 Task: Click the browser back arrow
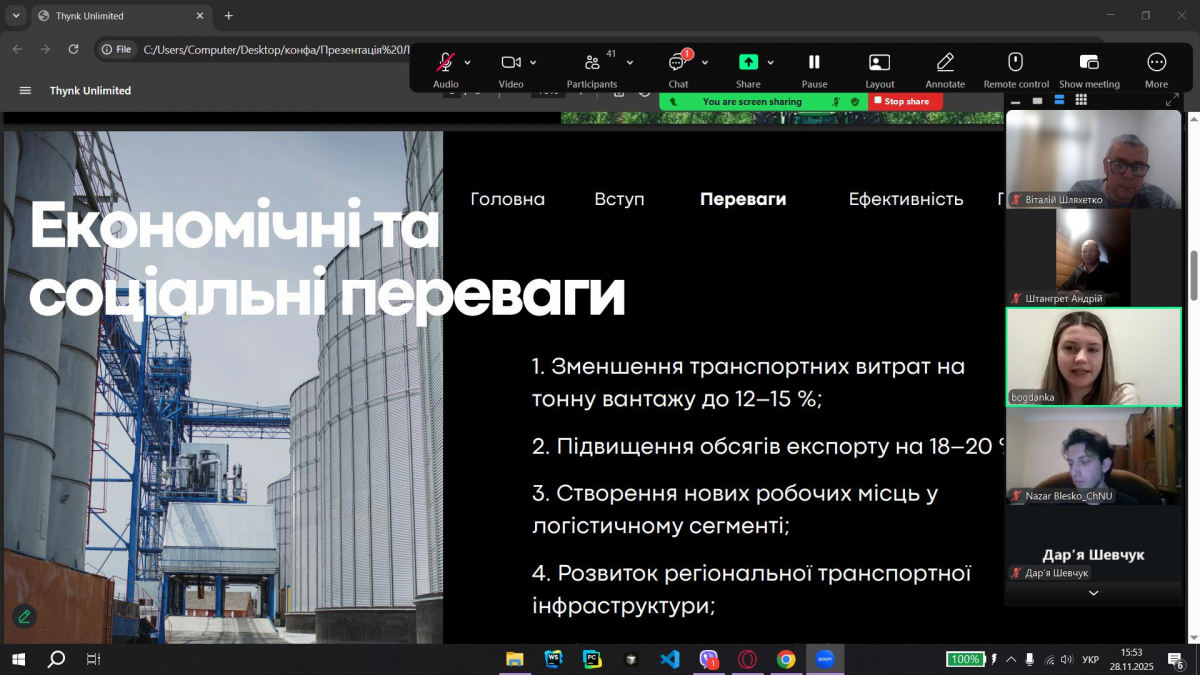16,47
